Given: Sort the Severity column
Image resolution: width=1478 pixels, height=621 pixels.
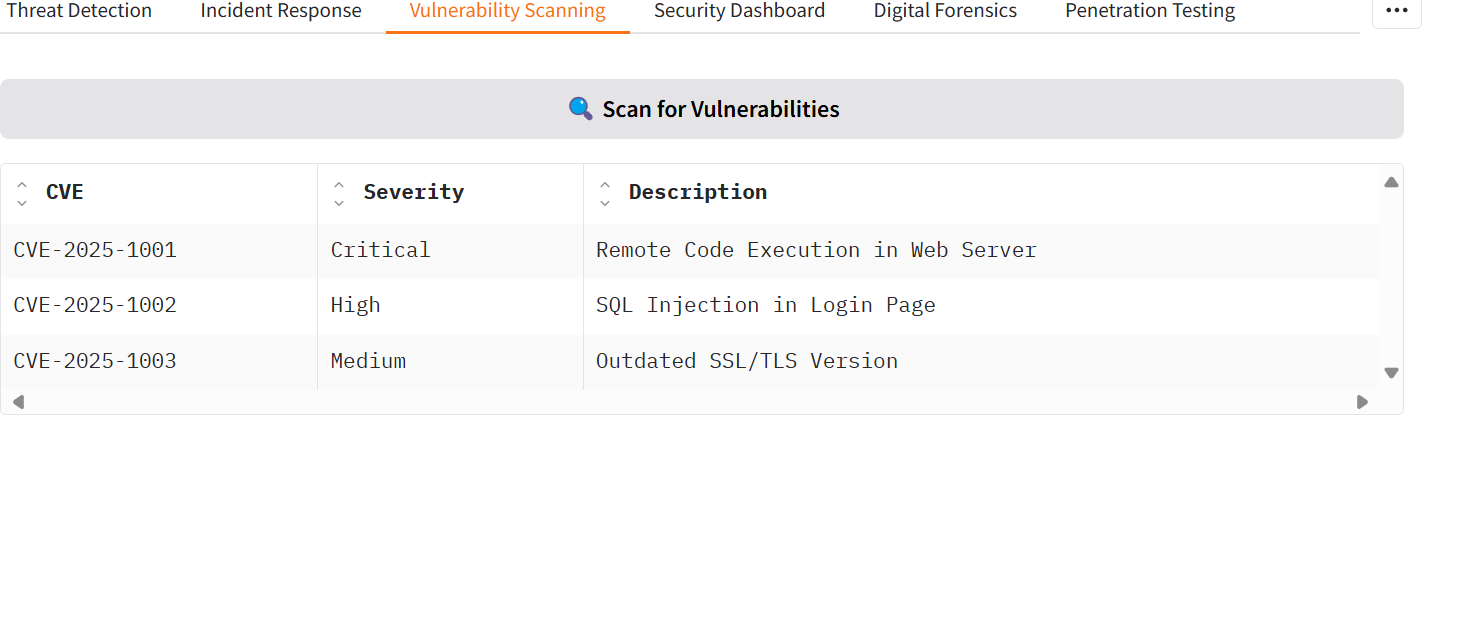Looking at the screenshot, I should 339,193.
